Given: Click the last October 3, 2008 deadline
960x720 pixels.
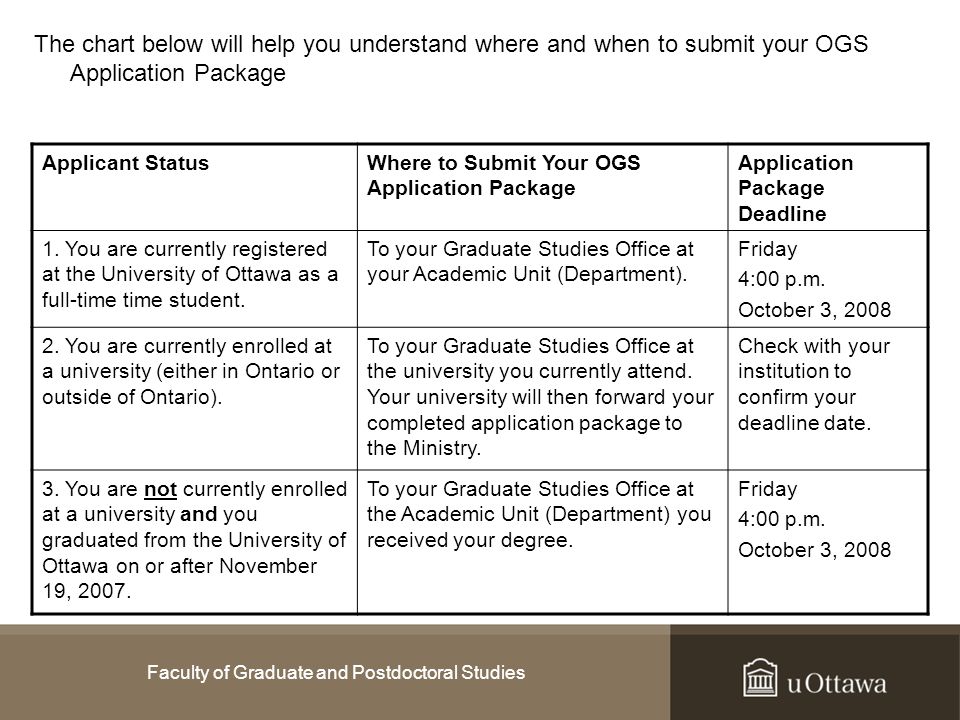Looking at the screenshot, I should (814, 550).
